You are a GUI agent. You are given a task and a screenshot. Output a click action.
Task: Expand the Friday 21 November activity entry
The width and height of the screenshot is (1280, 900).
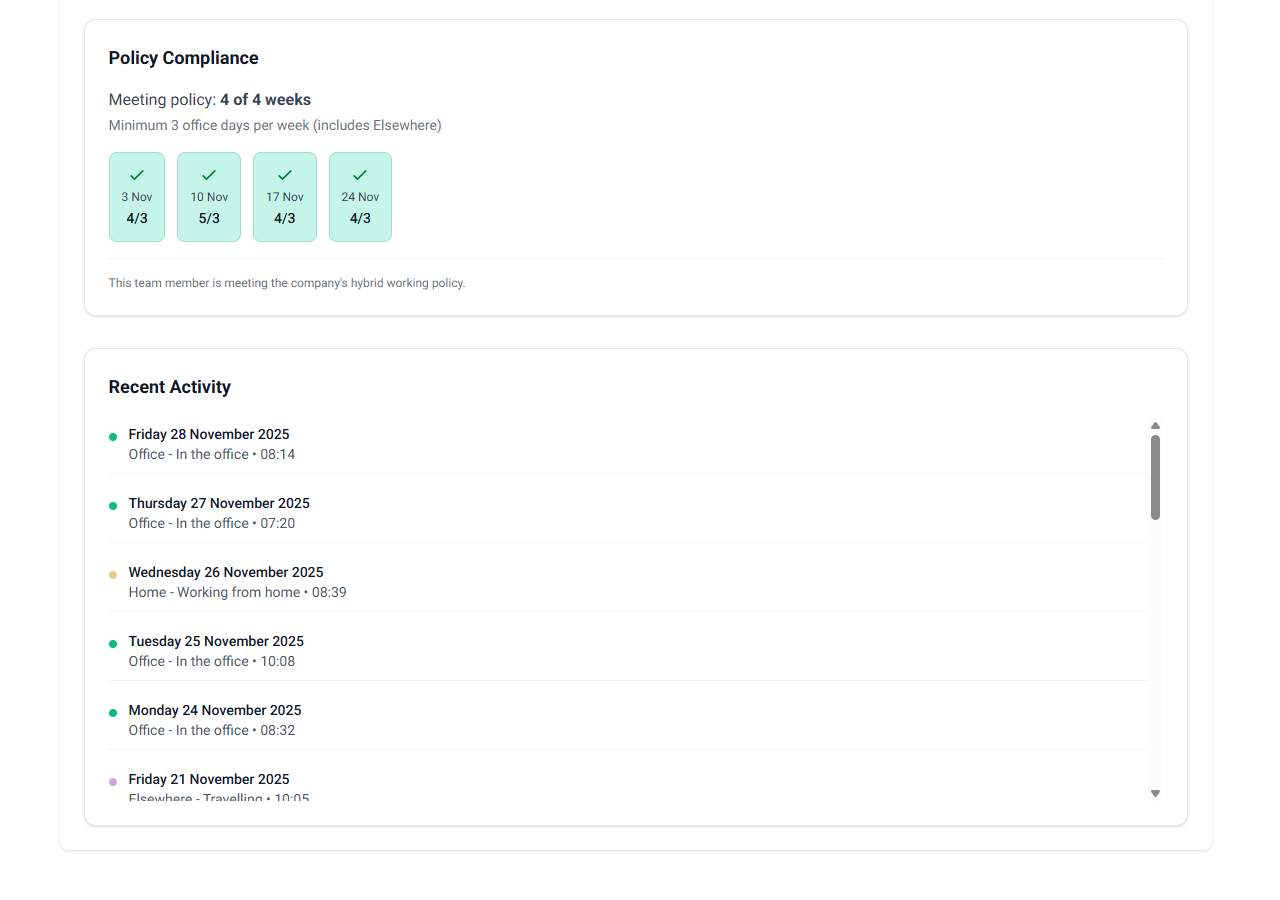click(x=209, y=779)
